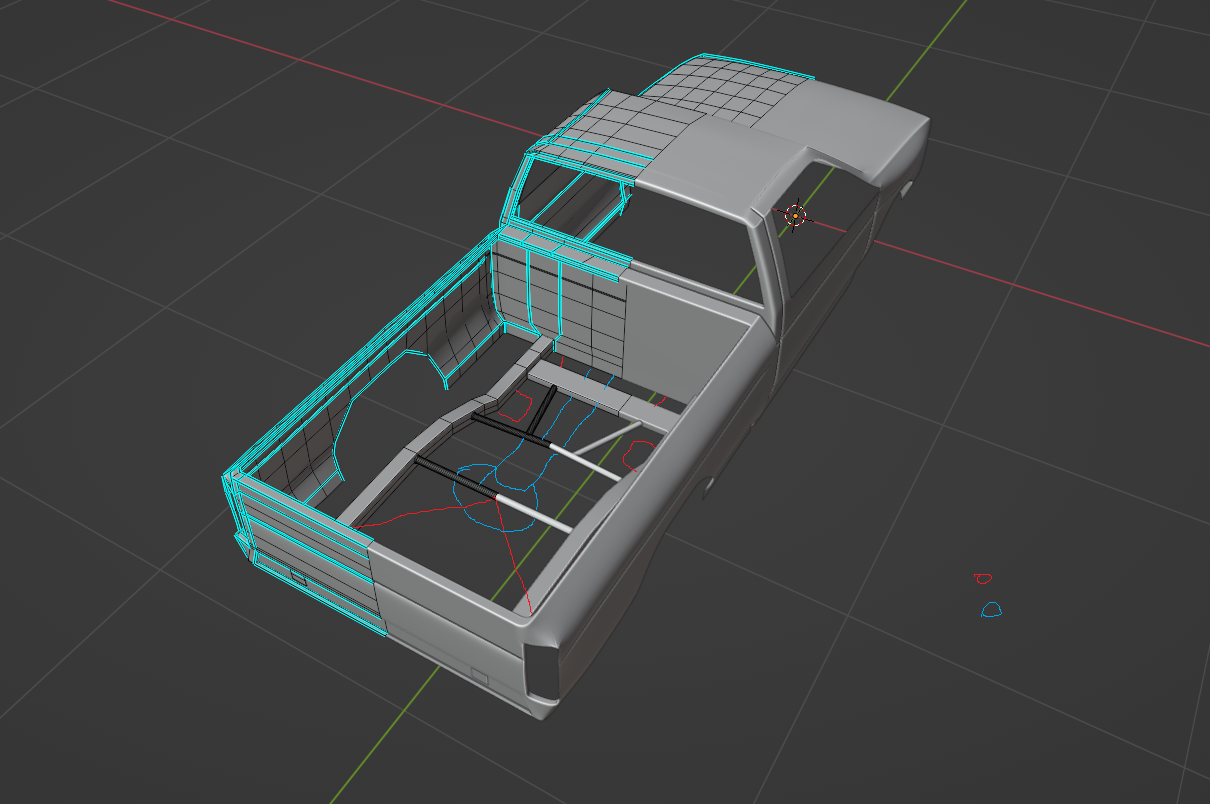Image resolution: width=1210 pixels, height=804 pixels.
Task: Select the small blue curve outside the truck
Action: [990, 609]
